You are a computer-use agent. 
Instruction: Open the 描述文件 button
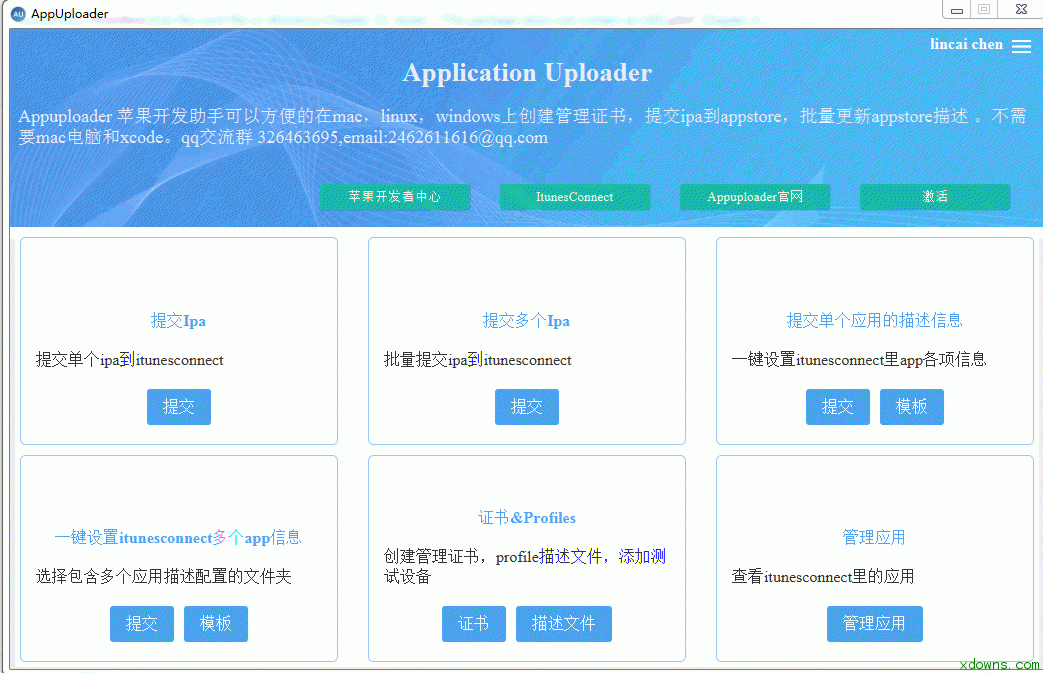click(x=563, y=624)
